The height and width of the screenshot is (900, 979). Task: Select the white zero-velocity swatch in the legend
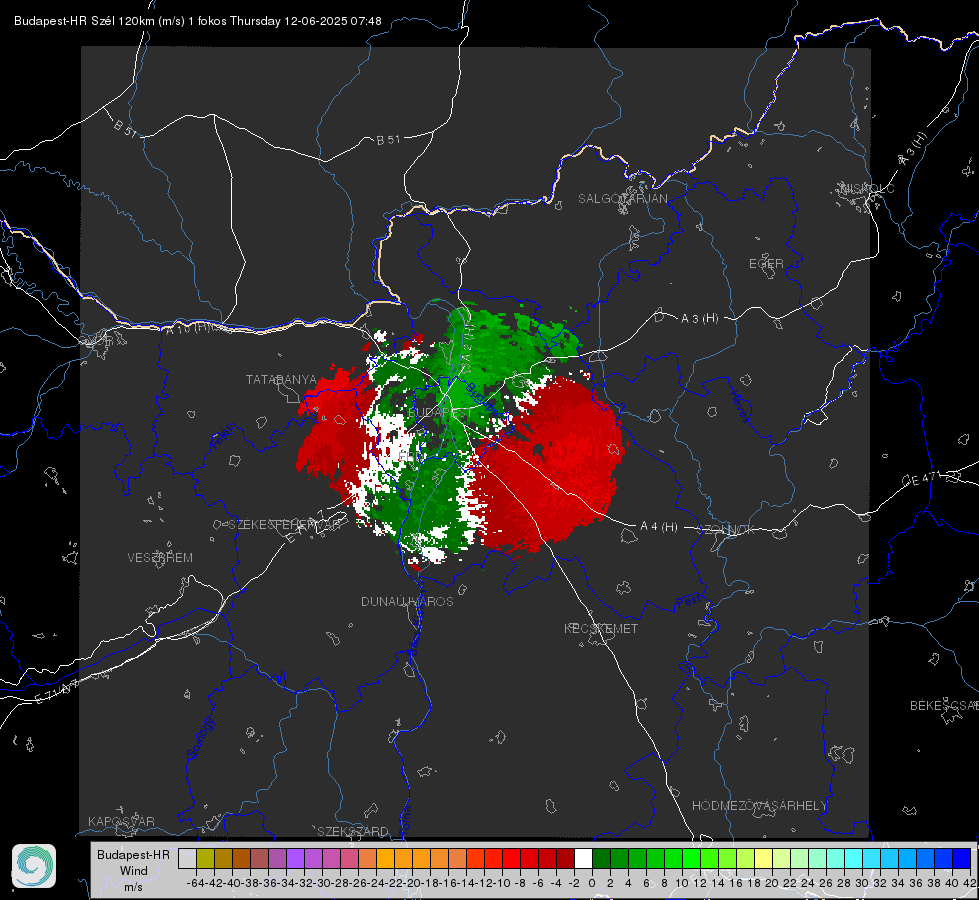tap(583, 859)
